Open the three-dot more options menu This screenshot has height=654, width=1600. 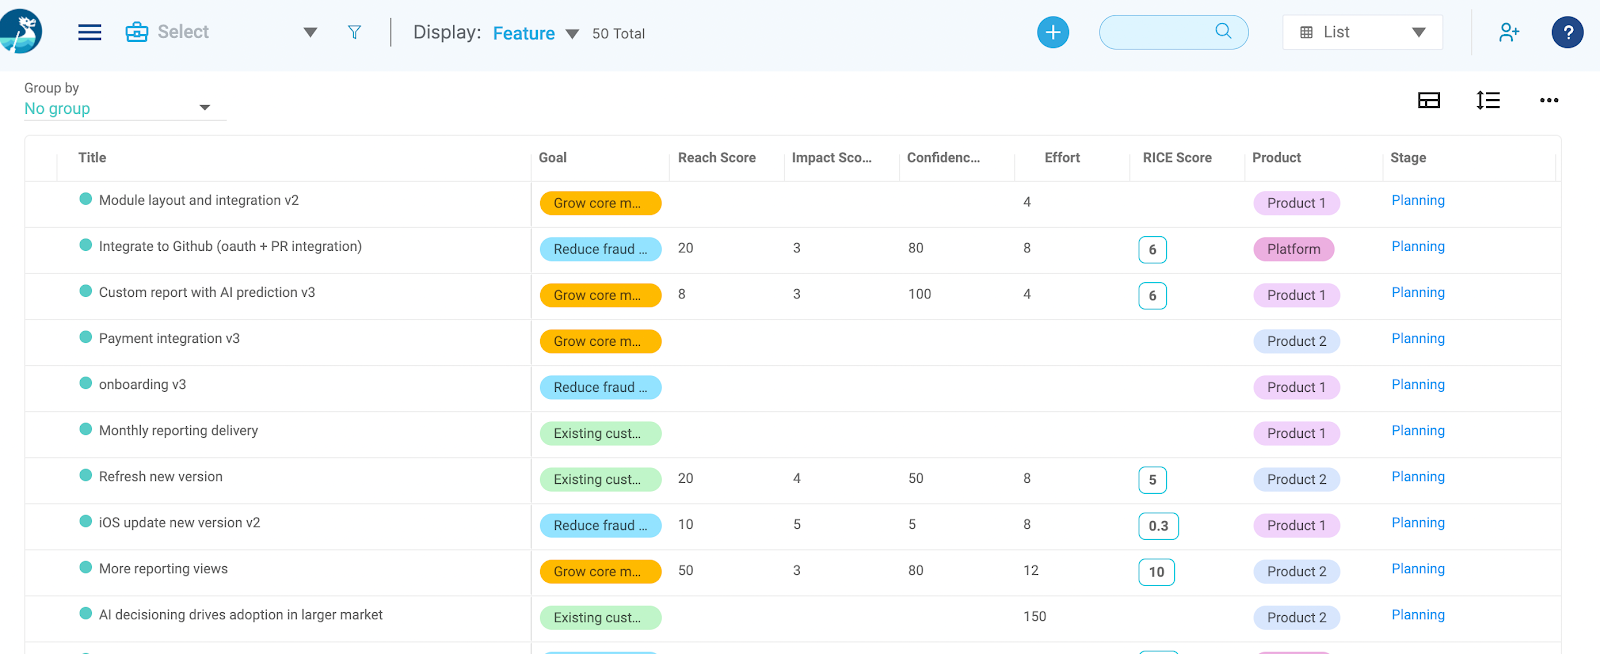pyautogui.click(x=1549, y=100)
